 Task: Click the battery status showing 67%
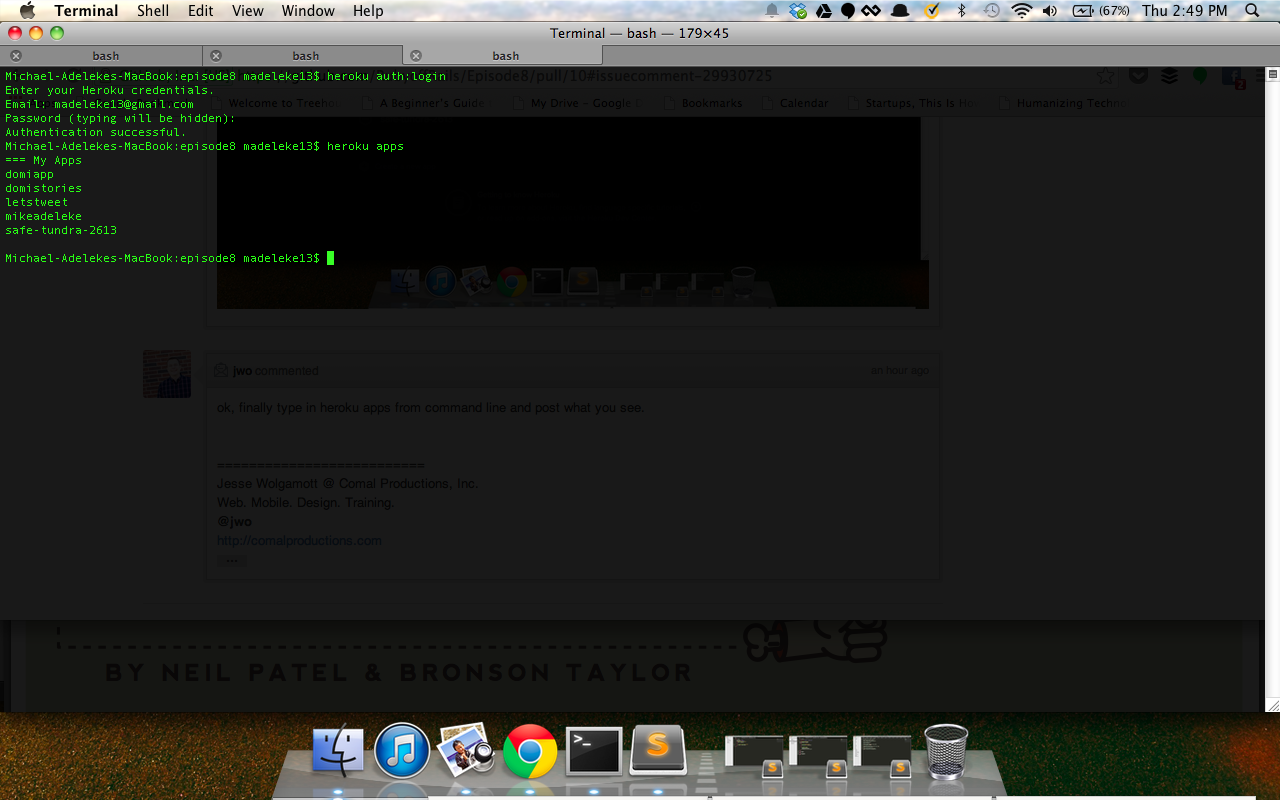pos(1100,11)
